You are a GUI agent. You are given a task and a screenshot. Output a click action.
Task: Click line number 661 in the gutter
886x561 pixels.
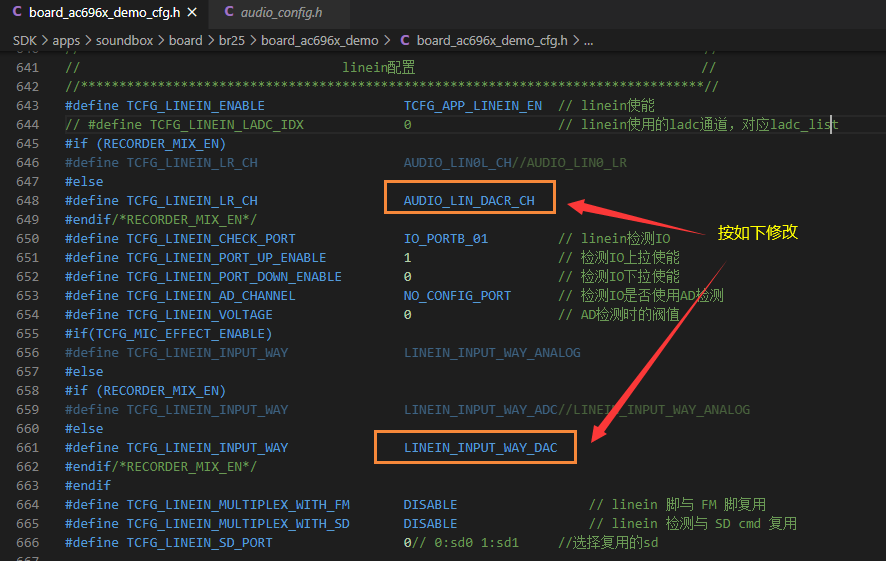28,447
